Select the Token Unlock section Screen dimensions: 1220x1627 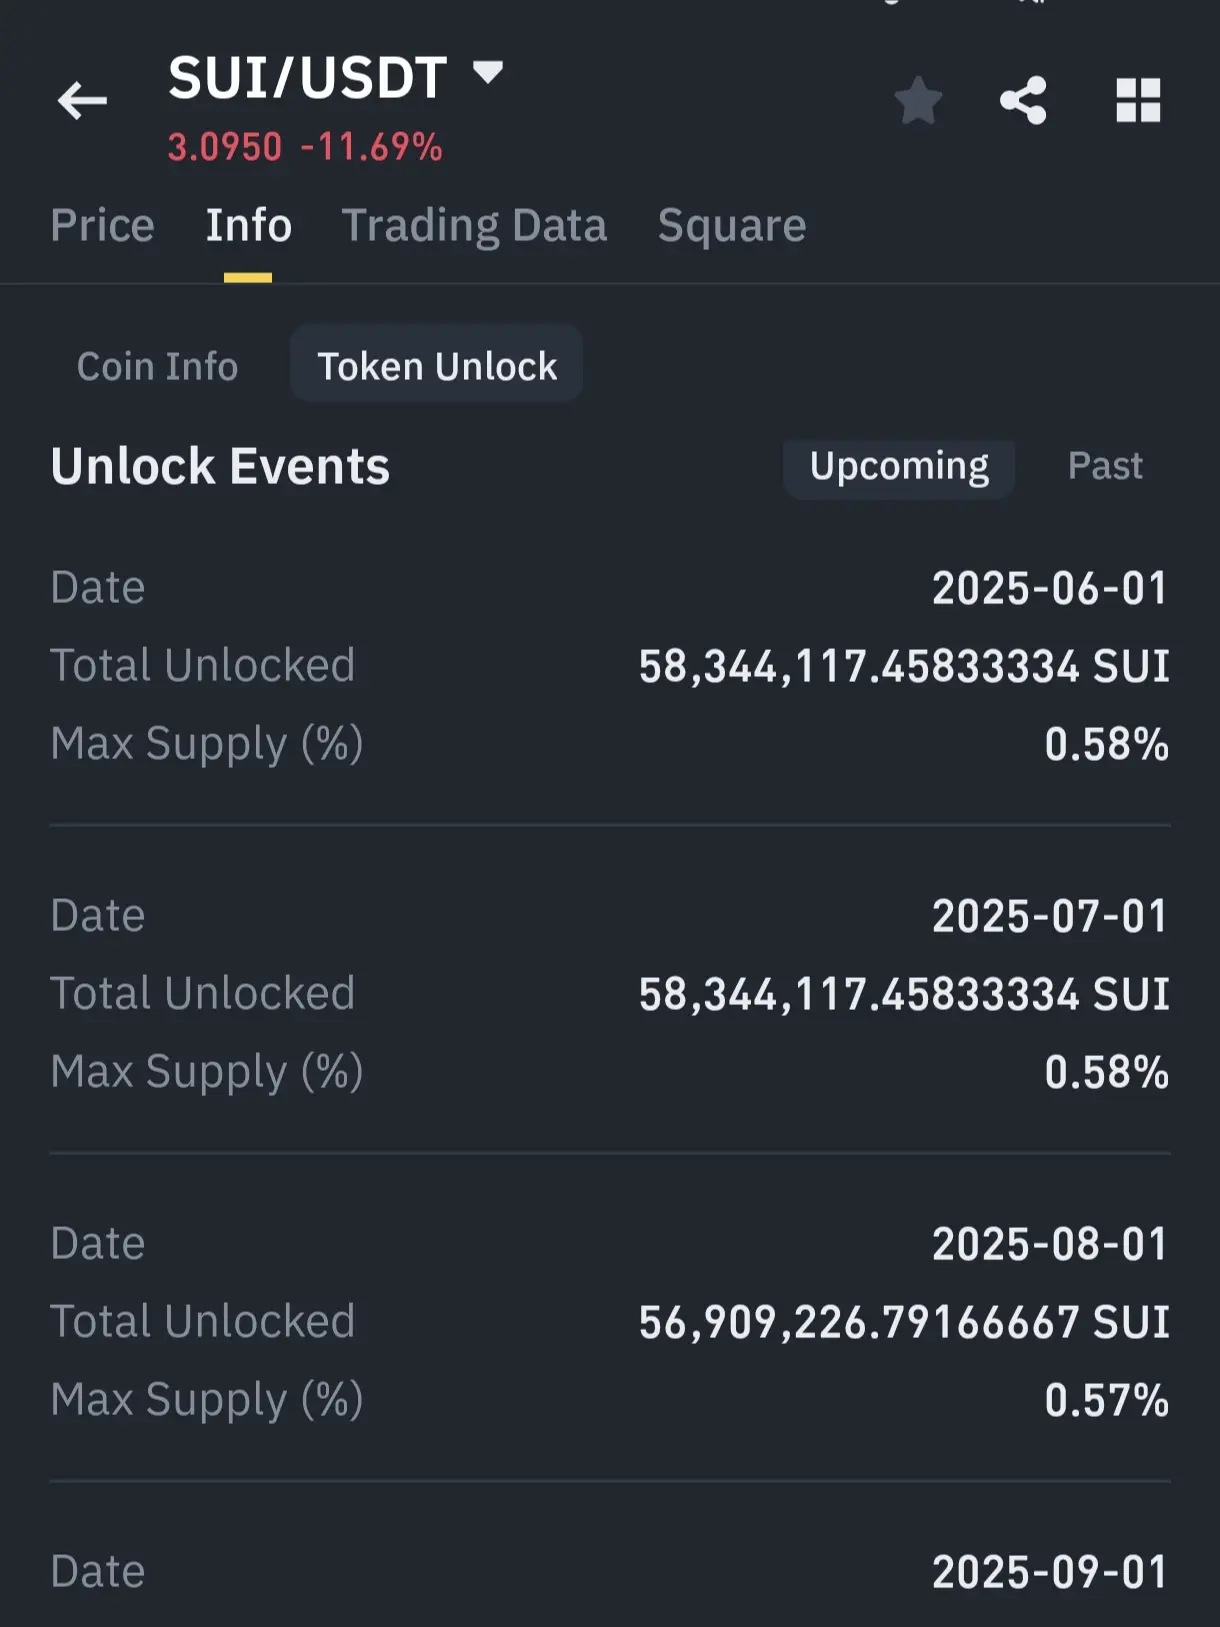[x=437, y=365]
